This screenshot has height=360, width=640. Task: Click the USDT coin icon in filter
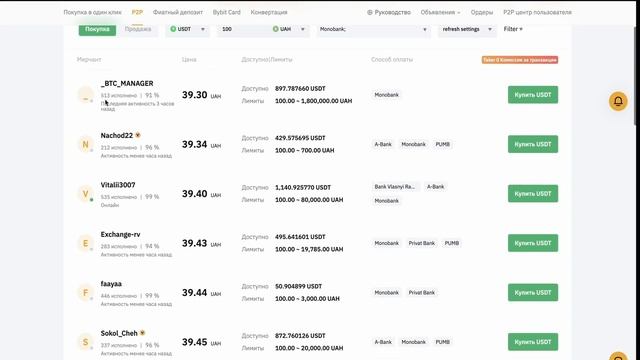pos(173,29)
